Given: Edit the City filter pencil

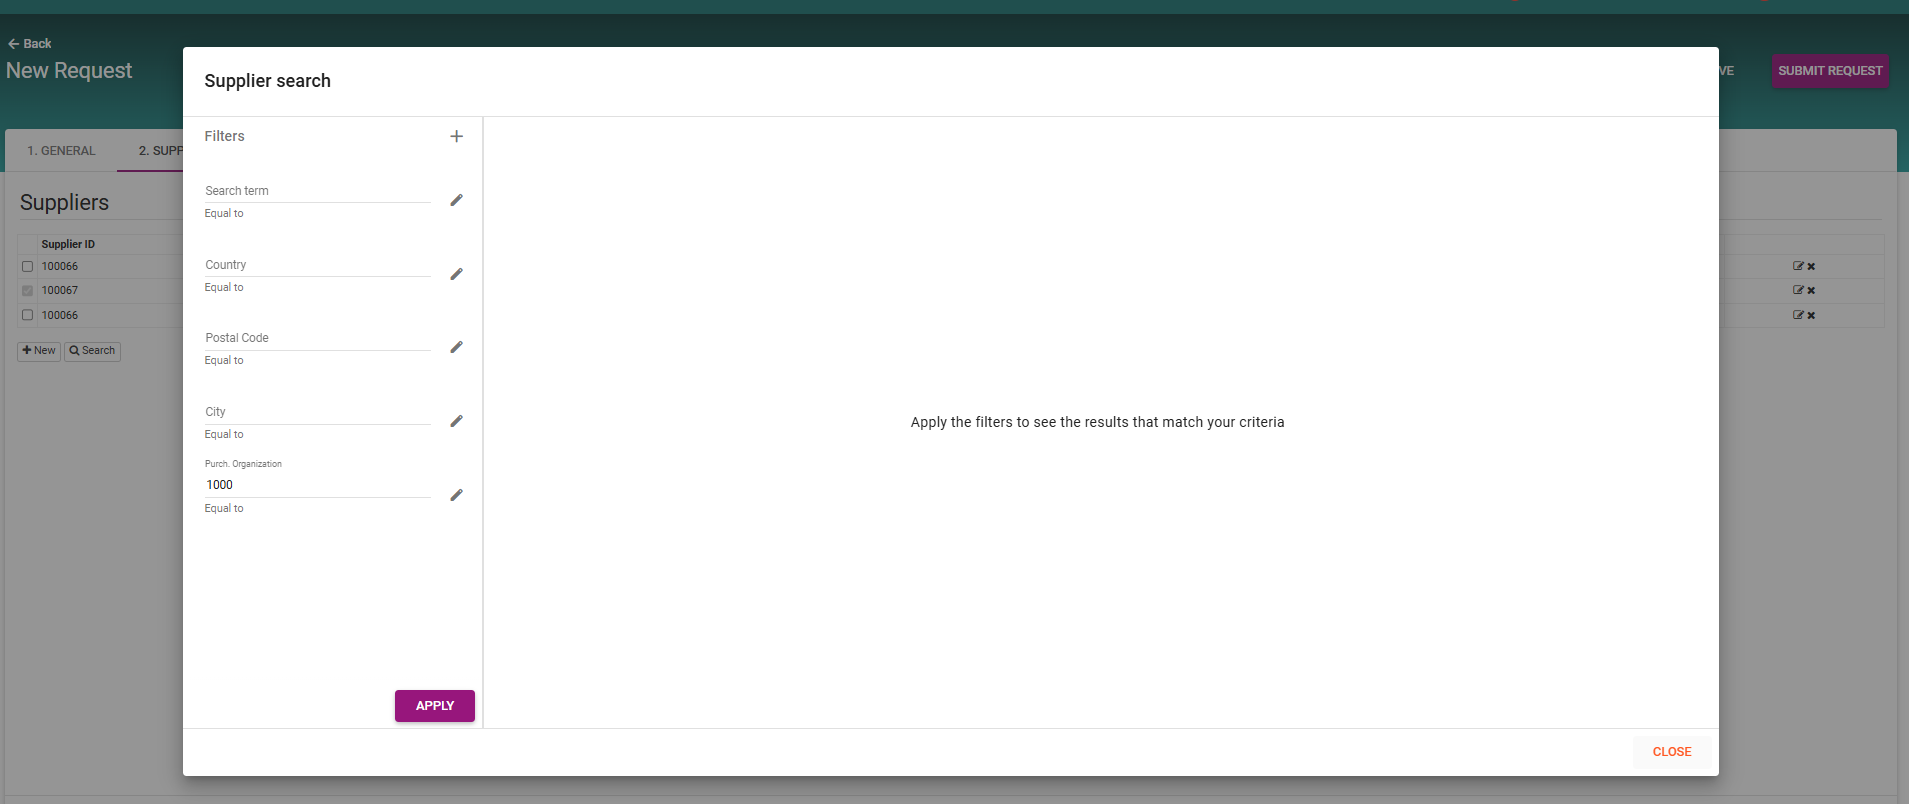Looking at the screenshot, I should [456, 421].
